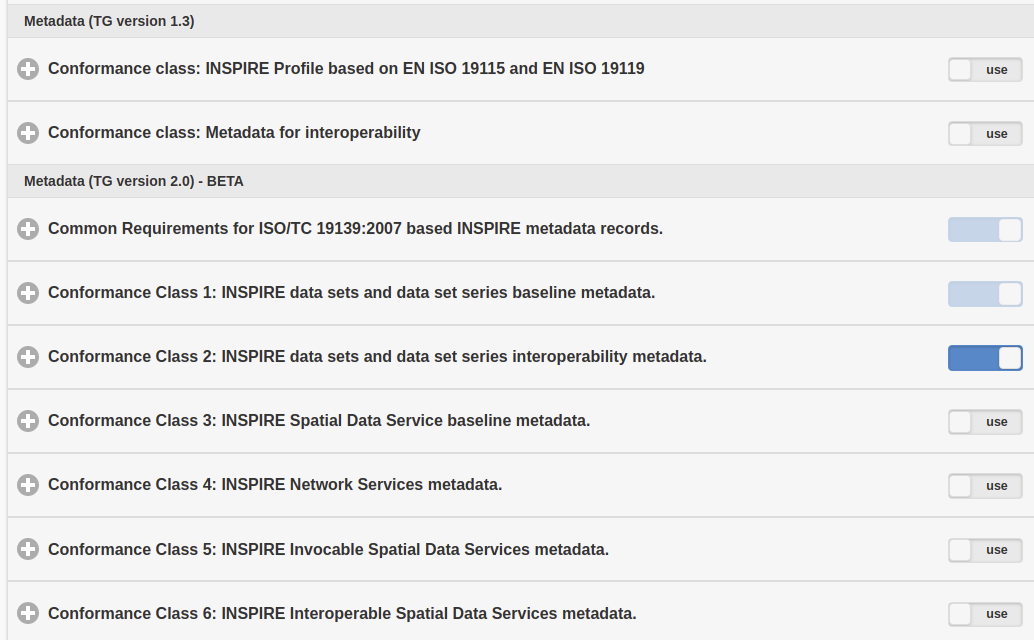Click the INSPIRE Profile EN ISO 19115 title

pyautogui.click(x=346, y=69)
